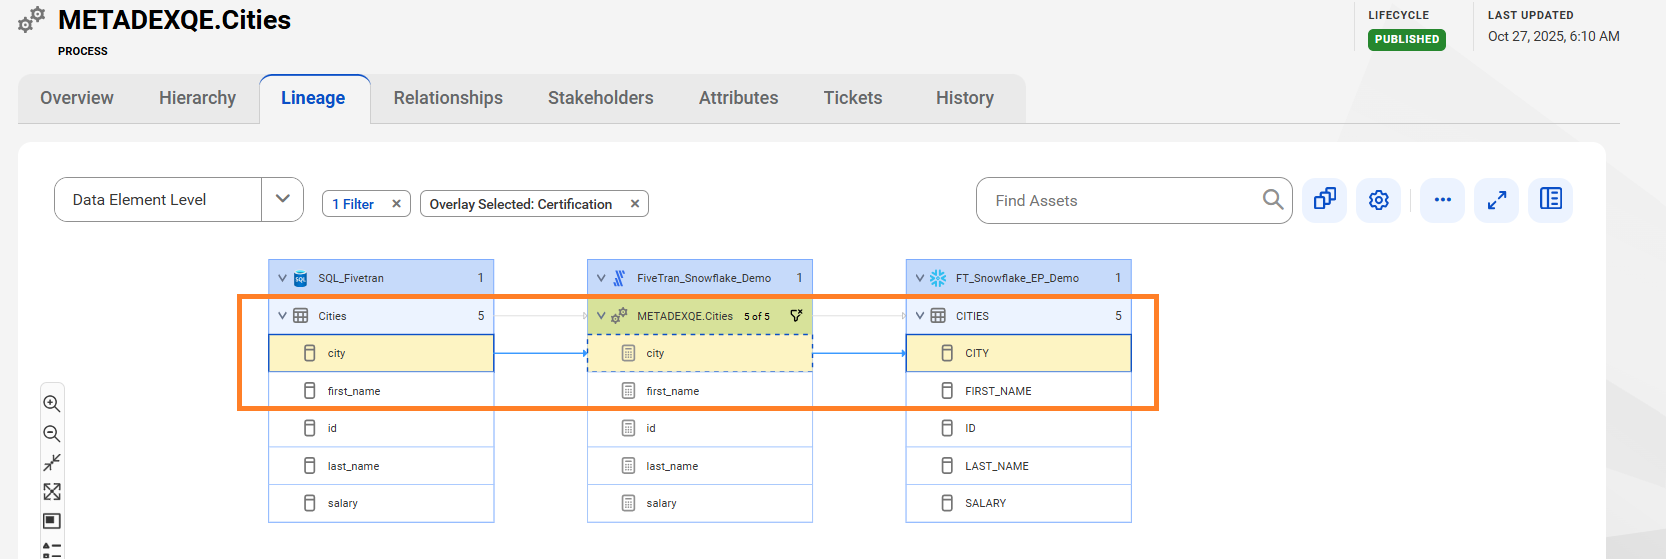Open the more options ellipsis button

click(1442, 200)
